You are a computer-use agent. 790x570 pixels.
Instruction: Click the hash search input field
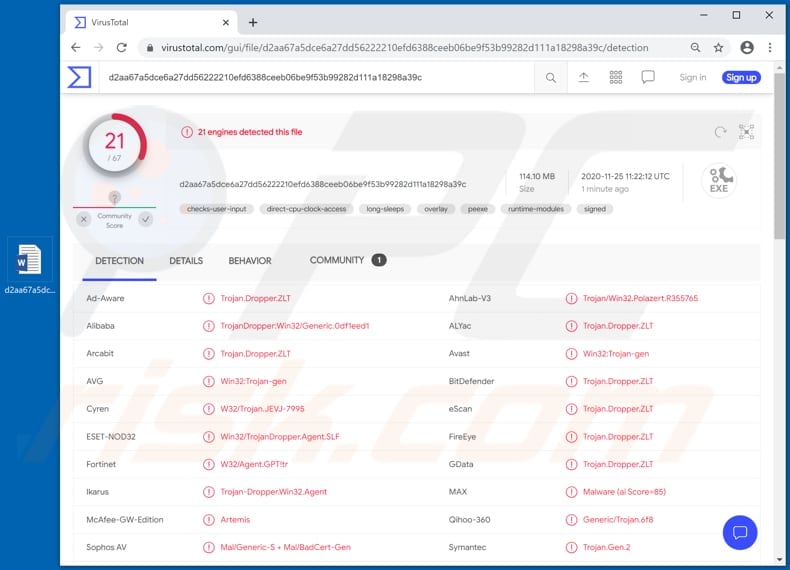click(316, 78)
